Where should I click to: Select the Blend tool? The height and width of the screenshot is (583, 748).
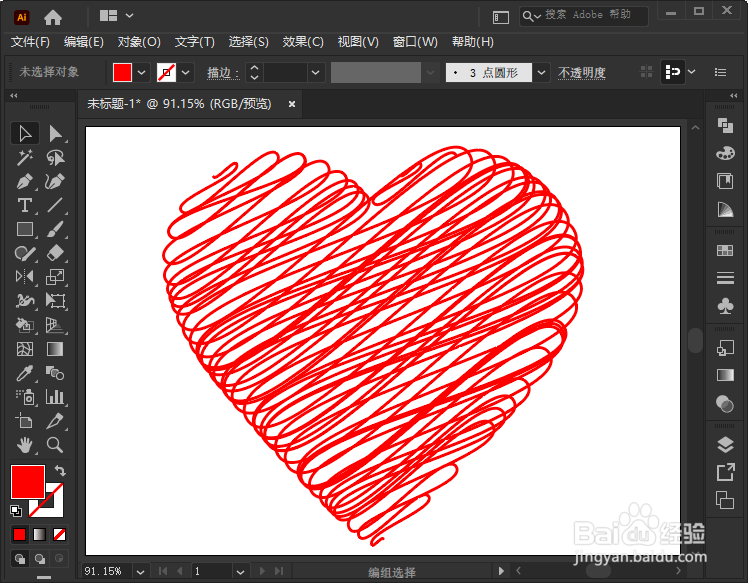click(x=55, y=373)
